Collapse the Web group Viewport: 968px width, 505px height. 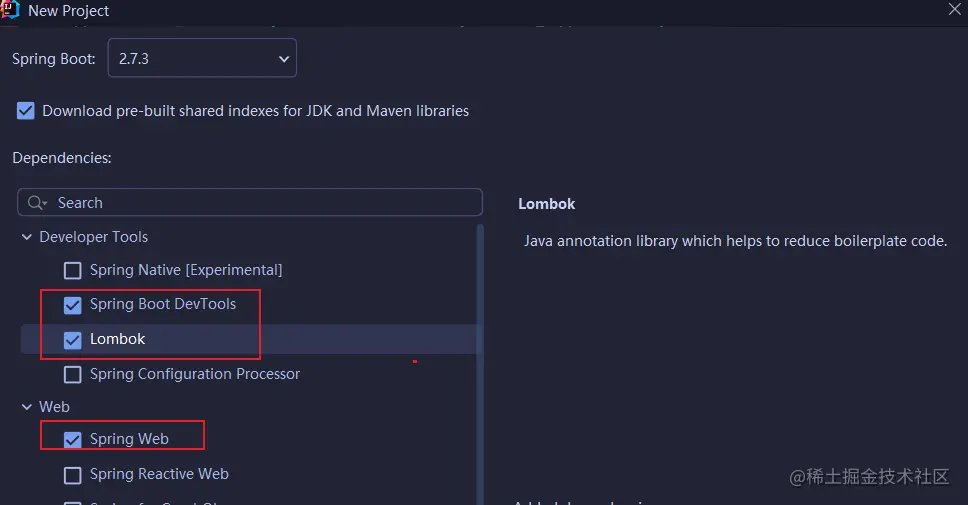27,407
